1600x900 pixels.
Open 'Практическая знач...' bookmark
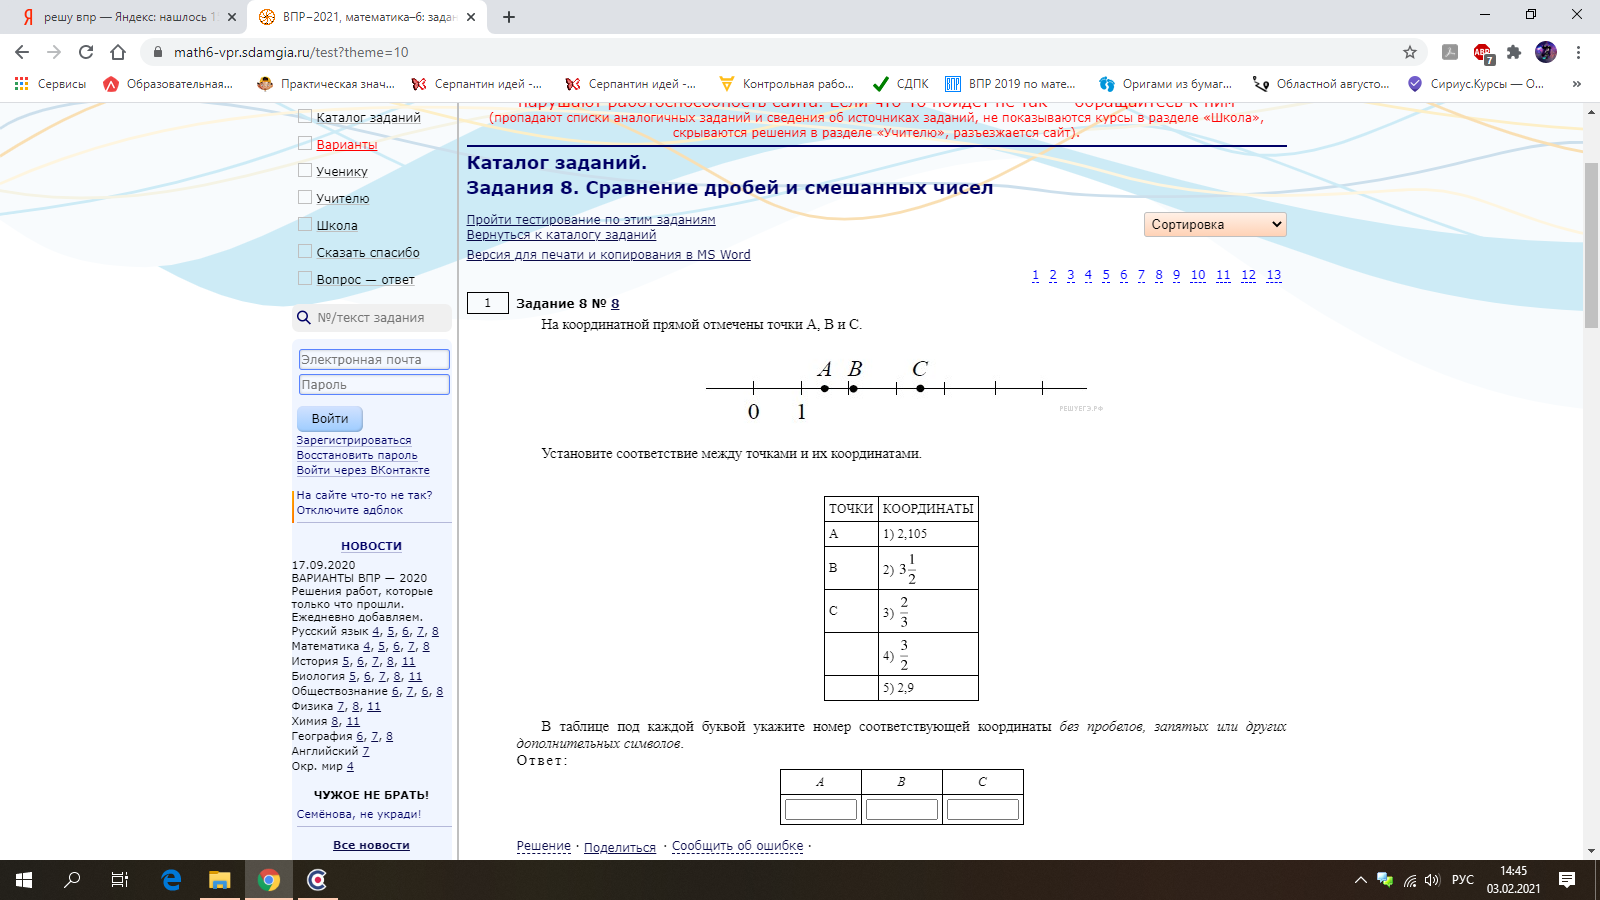pyautogui.click(x=326, y=84)
